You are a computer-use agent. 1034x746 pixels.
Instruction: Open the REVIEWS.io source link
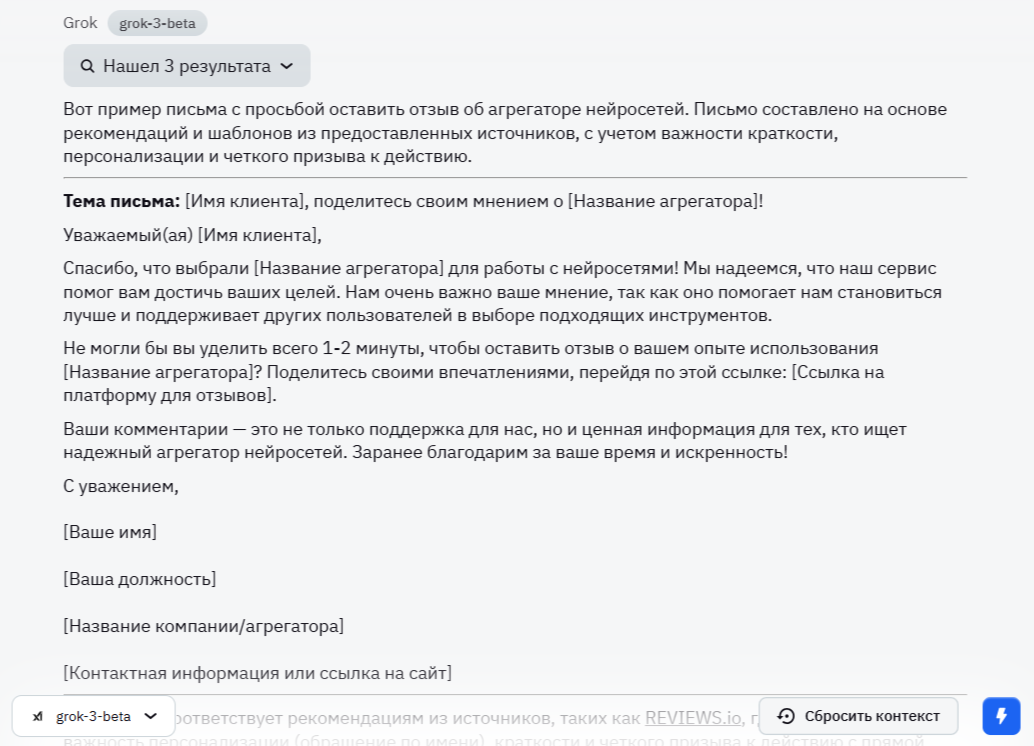click(x=692, y=718)
